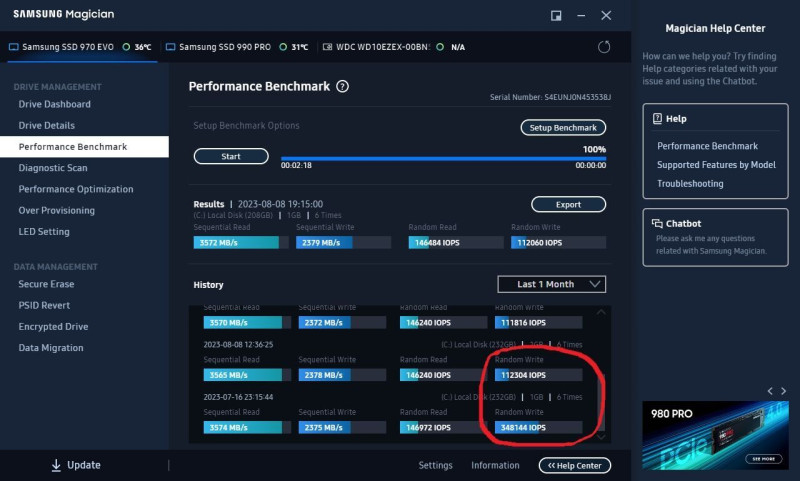
Task: Click the 2379 MB/s sequential write result
Action: point(343,243)
